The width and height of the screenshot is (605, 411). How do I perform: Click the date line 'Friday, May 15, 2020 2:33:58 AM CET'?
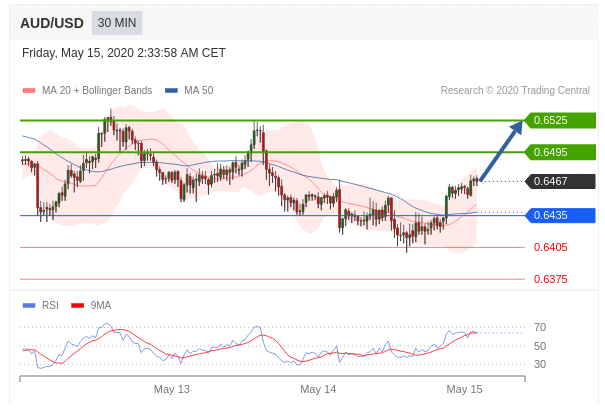click(x=124, y=53)
